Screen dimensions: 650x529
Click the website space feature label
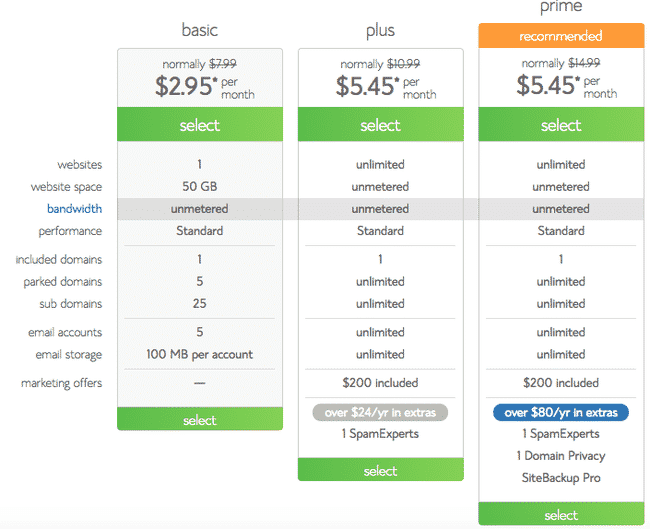point(67,187)
